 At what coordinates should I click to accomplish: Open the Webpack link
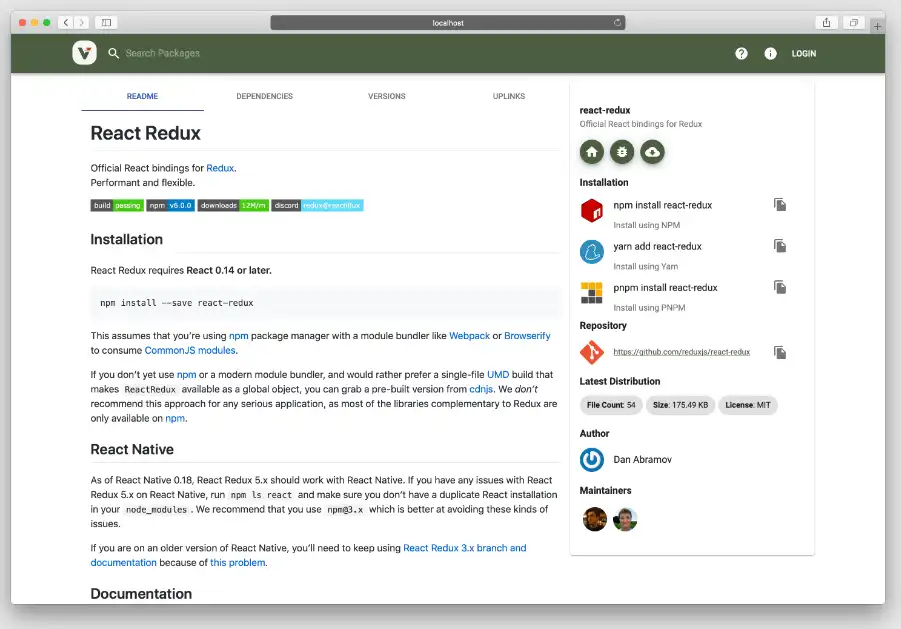tap(469, 335)
